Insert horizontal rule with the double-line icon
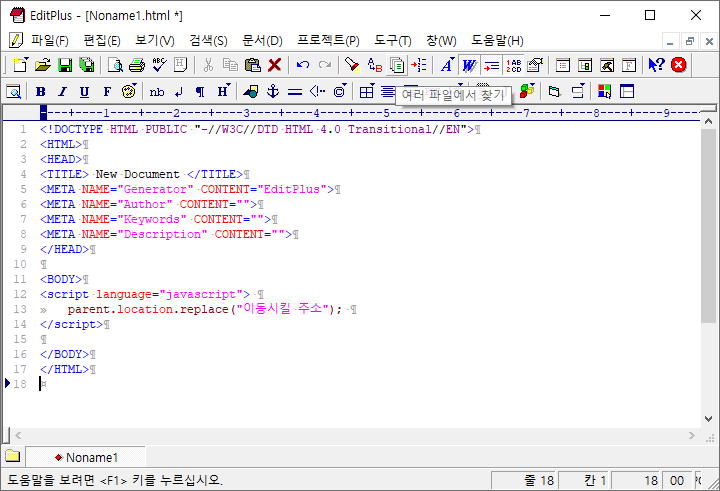Image resolution: width=720 pixels, height=491 pixels. (295, 92)
